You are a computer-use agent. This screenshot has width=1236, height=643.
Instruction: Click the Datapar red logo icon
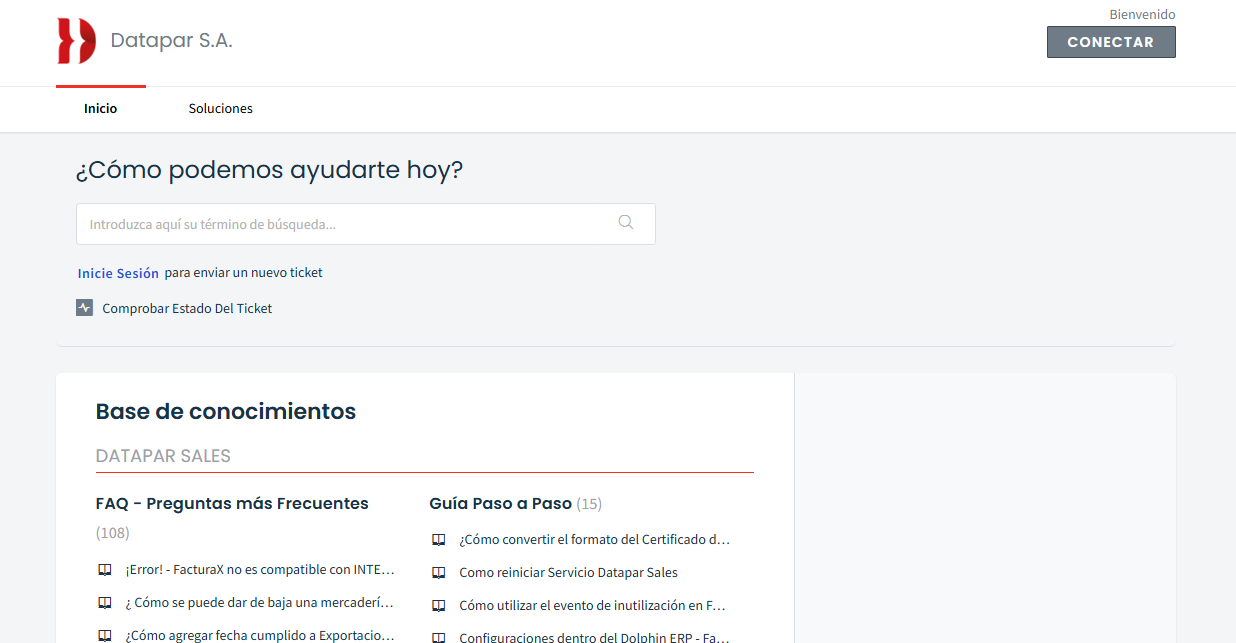pyautogui.click(x=76, y=41)
